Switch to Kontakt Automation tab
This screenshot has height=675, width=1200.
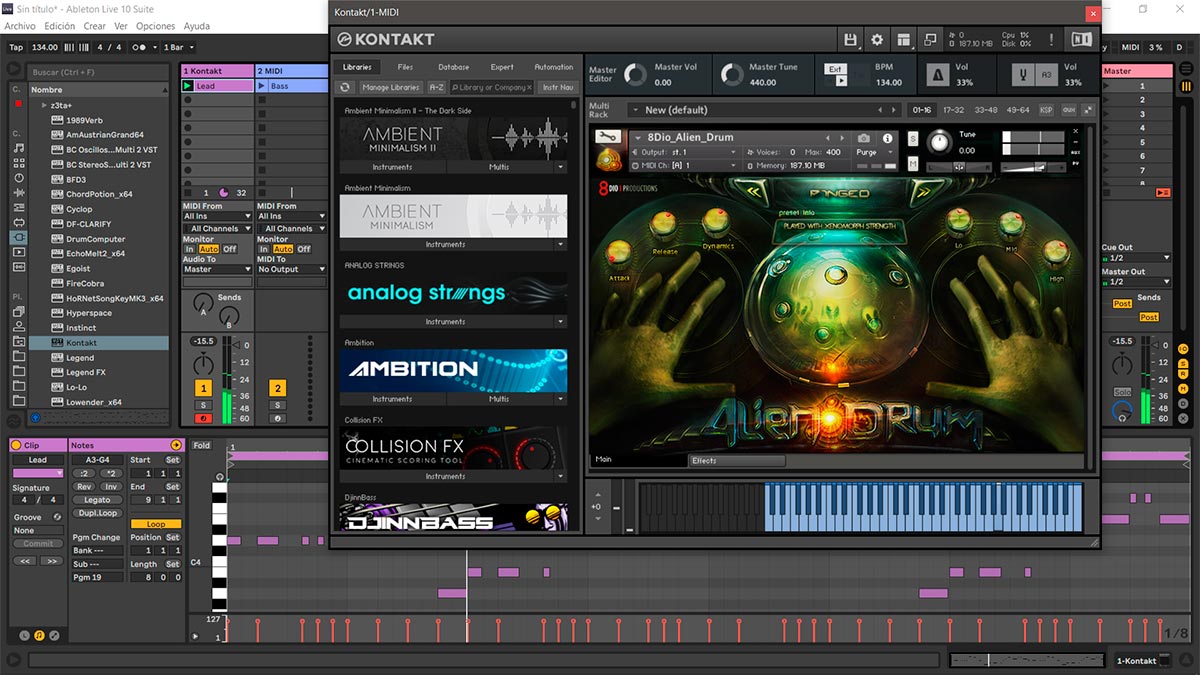[553, 67]
